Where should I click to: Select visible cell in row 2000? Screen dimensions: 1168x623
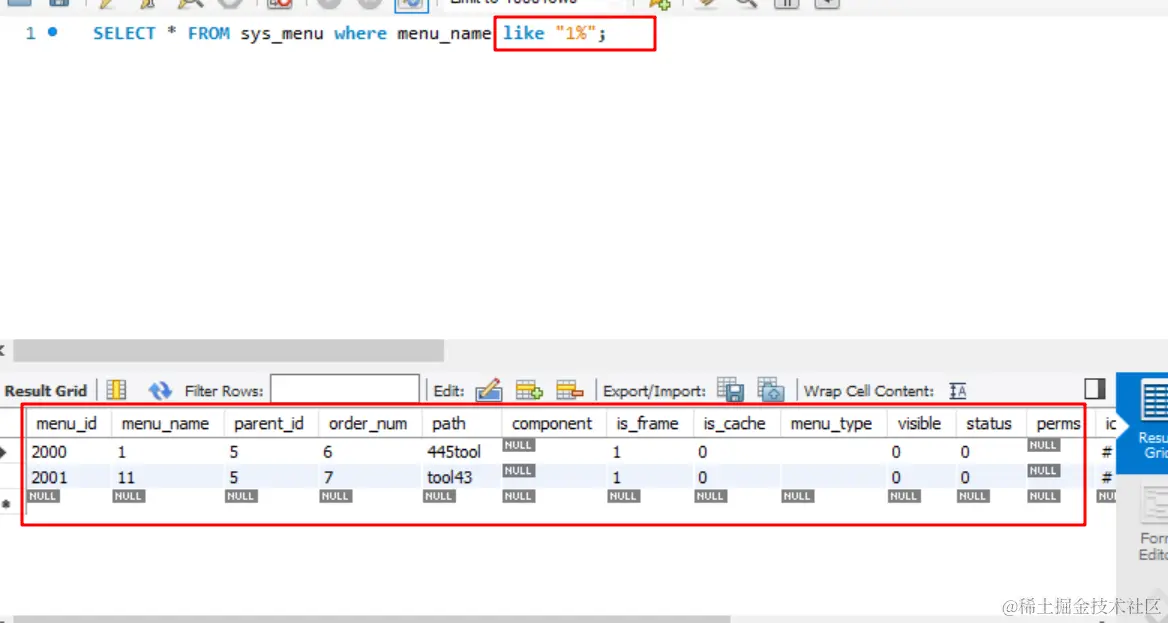click(x=921, y=452)
